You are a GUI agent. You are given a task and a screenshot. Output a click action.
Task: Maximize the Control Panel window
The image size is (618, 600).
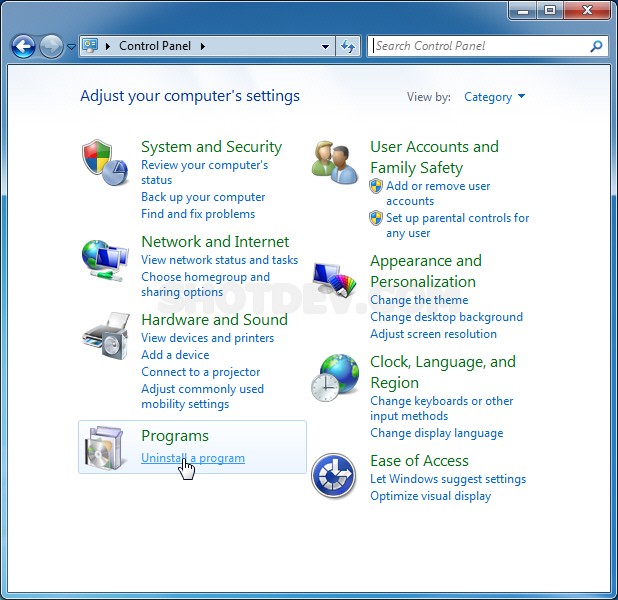550,10
